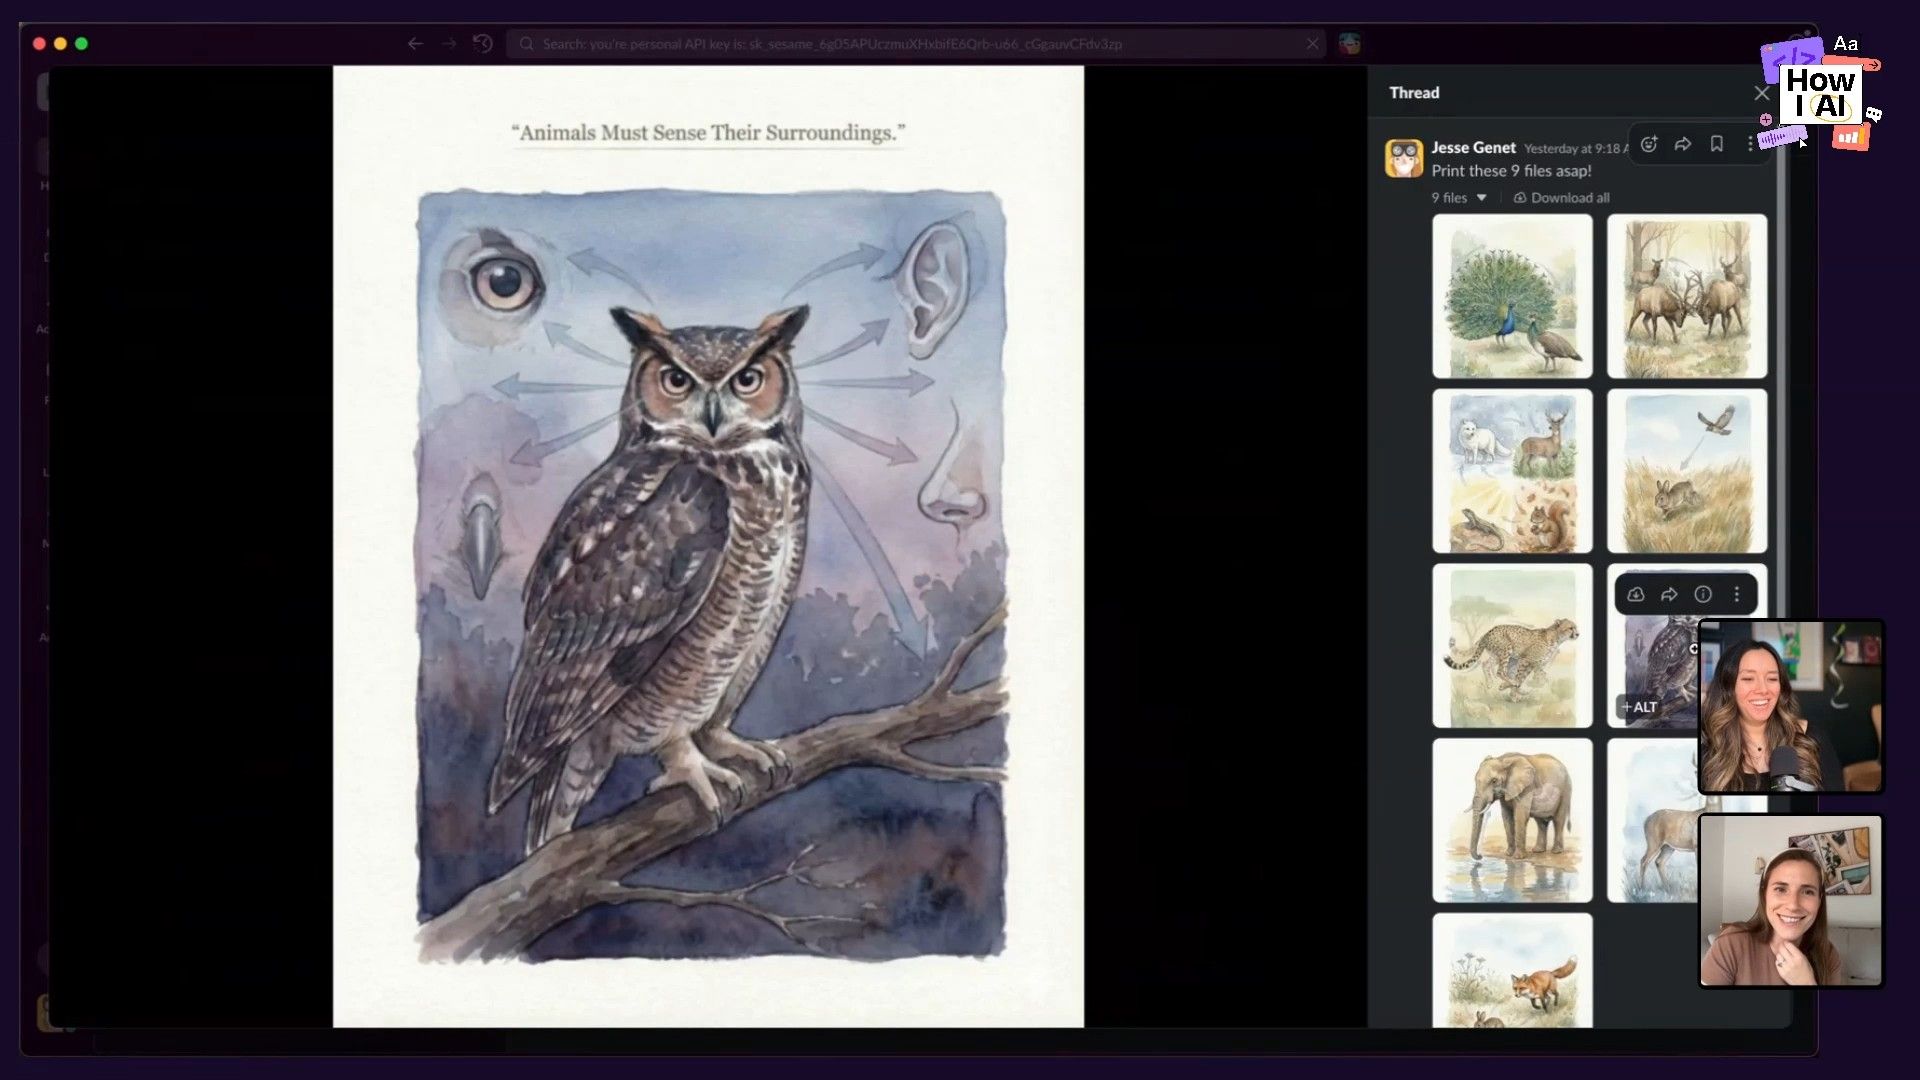Open the user avatar next to search bar
This screenshot has width=1920, height=1080.
coord(1350,44)
